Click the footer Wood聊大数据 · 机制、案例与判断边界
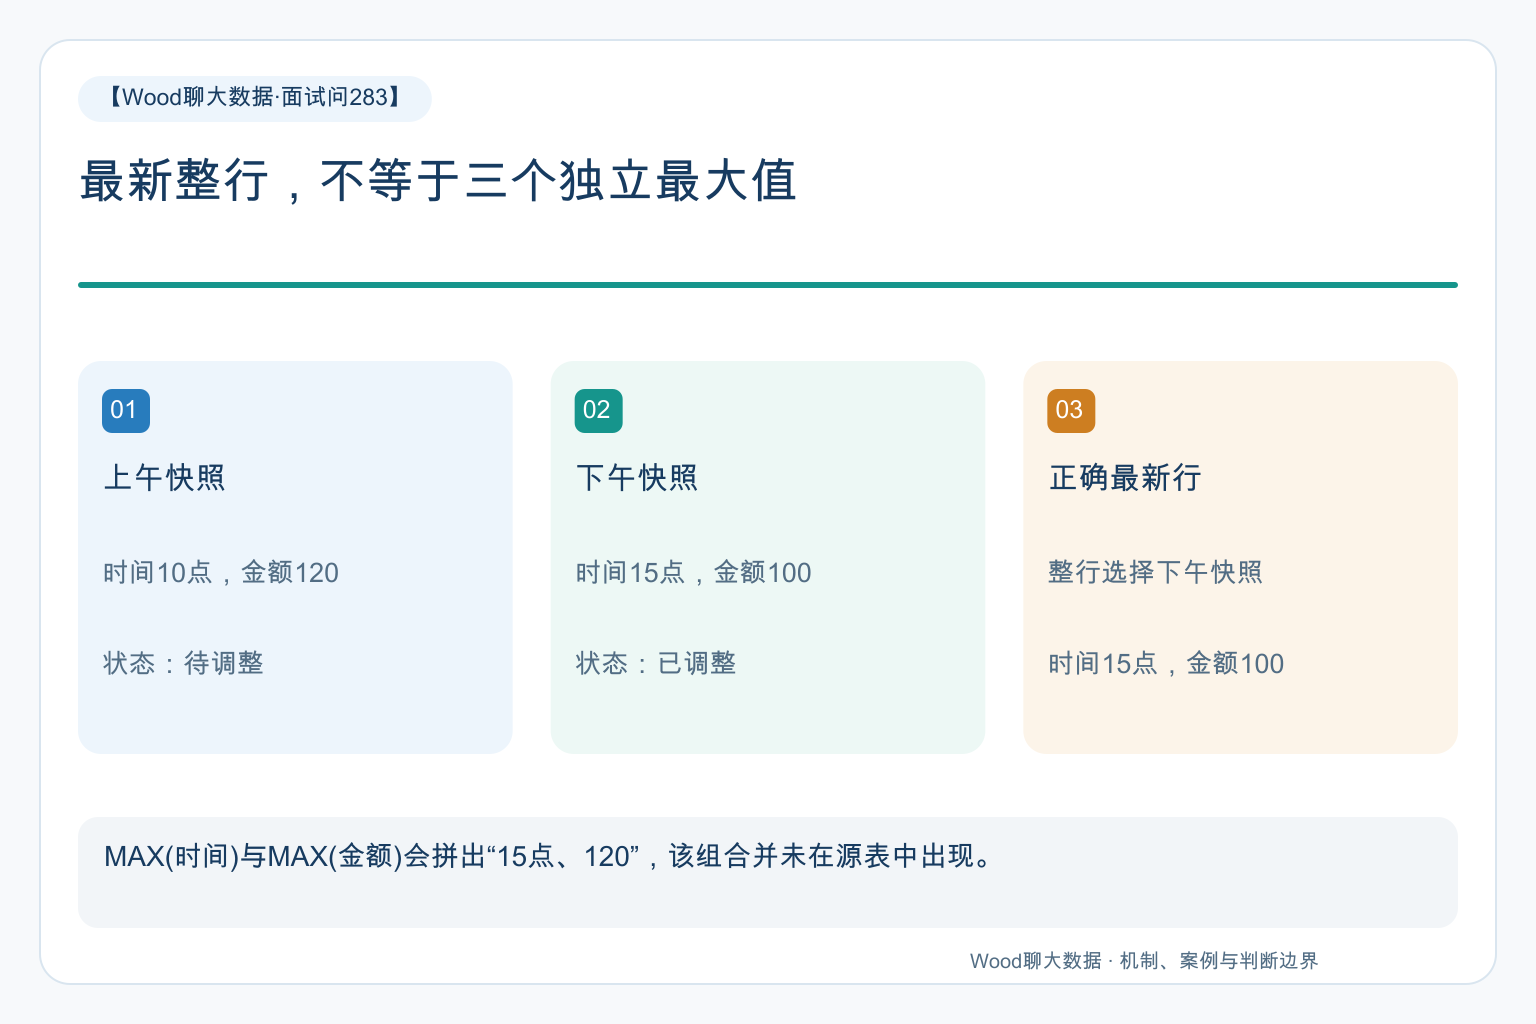Image resolution: width=1536 pixels, height=1024 pixels. click(x=1144, y=961)
